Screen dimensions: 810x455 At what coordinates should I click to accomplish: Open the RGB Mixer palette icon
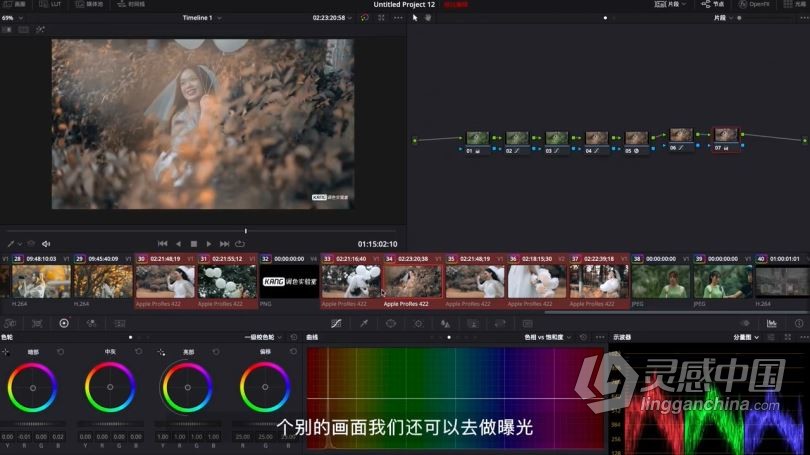coord(91,323)
